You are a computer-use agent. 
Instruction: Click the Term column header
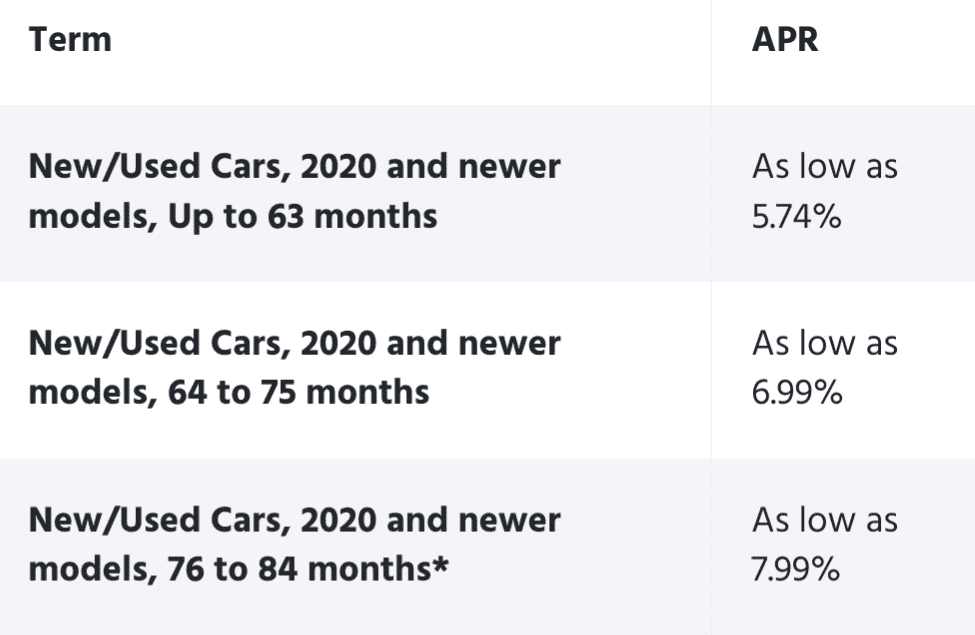pos(70,40)
